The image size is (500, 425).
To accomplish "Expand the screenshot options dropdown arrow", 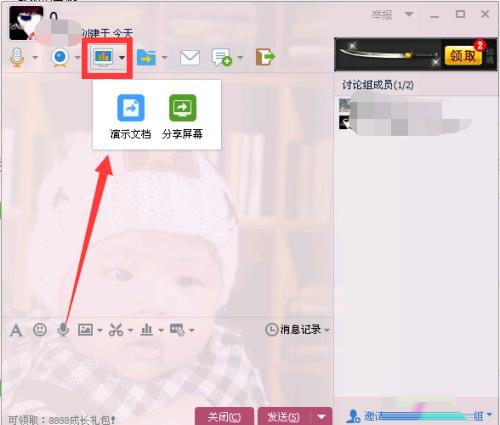I will 130,330.
